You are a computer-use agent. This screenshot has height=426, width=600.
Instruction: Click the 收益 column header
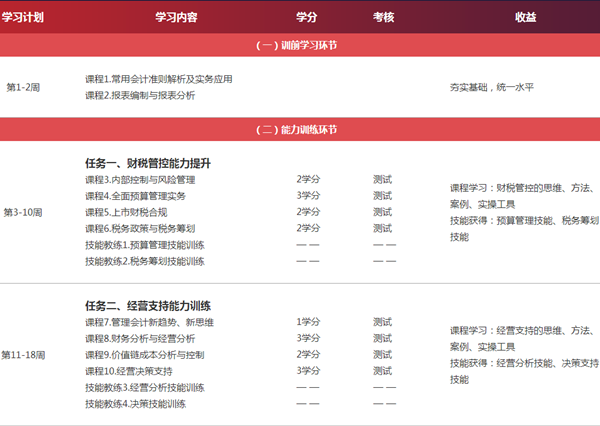click(525, 17)
